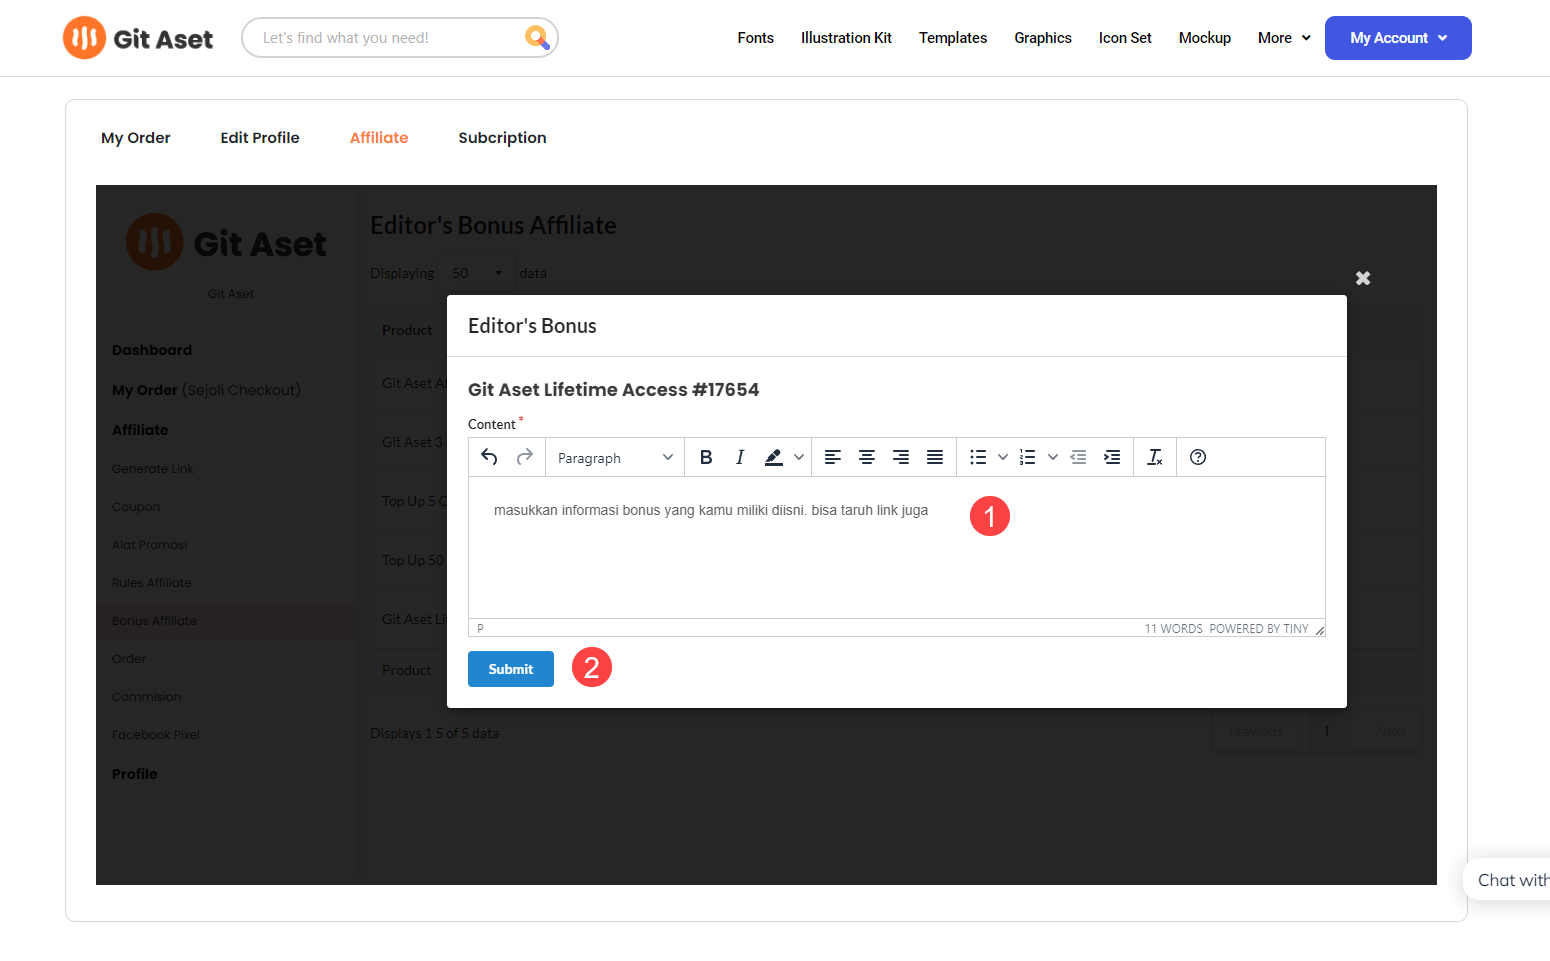
Task: Toggle italic formatting
Action: 740,457
